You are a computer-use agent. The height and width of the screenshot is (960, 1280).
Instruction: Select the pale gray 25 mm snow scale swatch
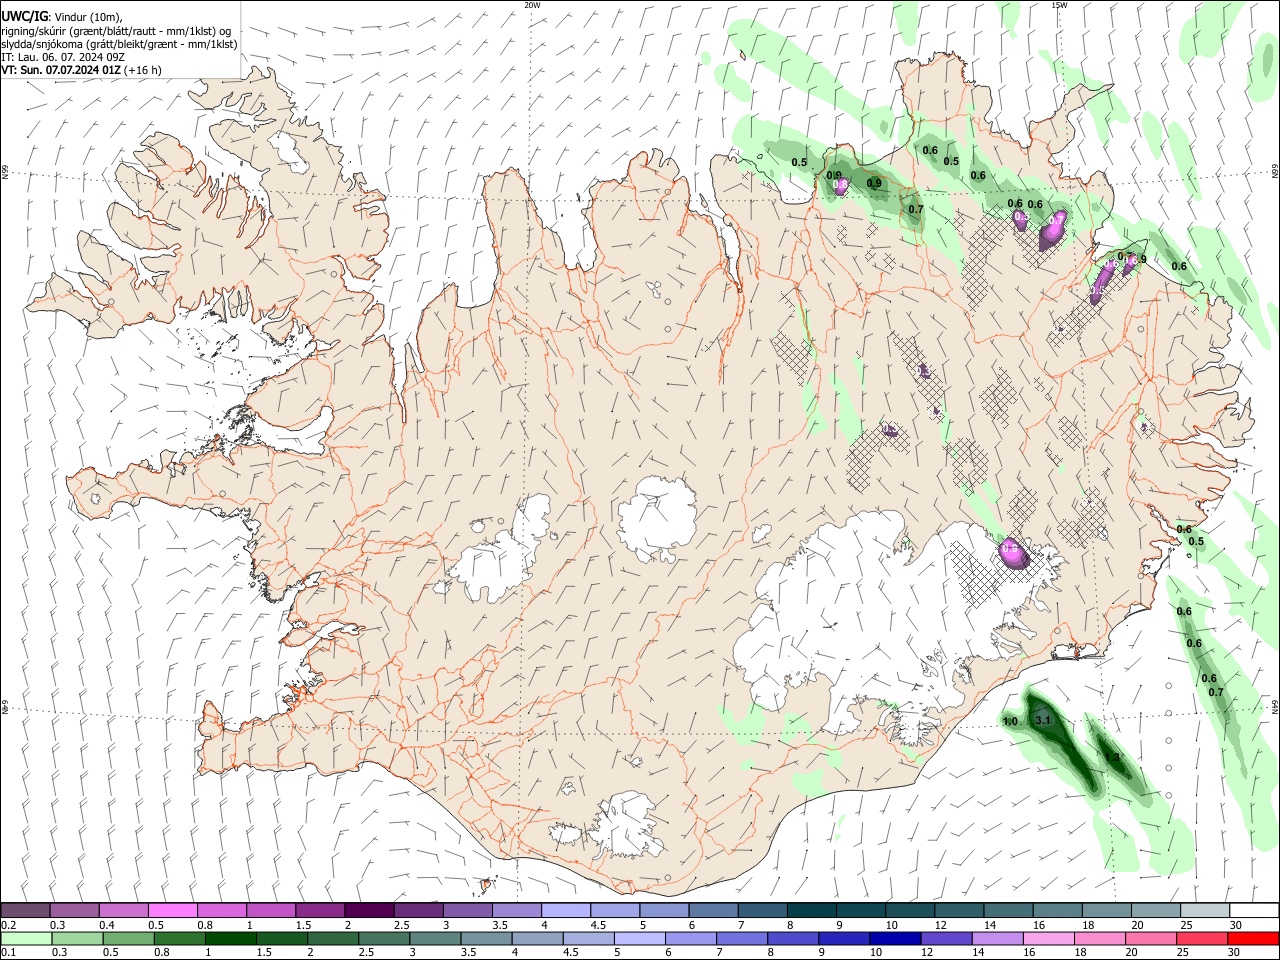[1205, 910]
